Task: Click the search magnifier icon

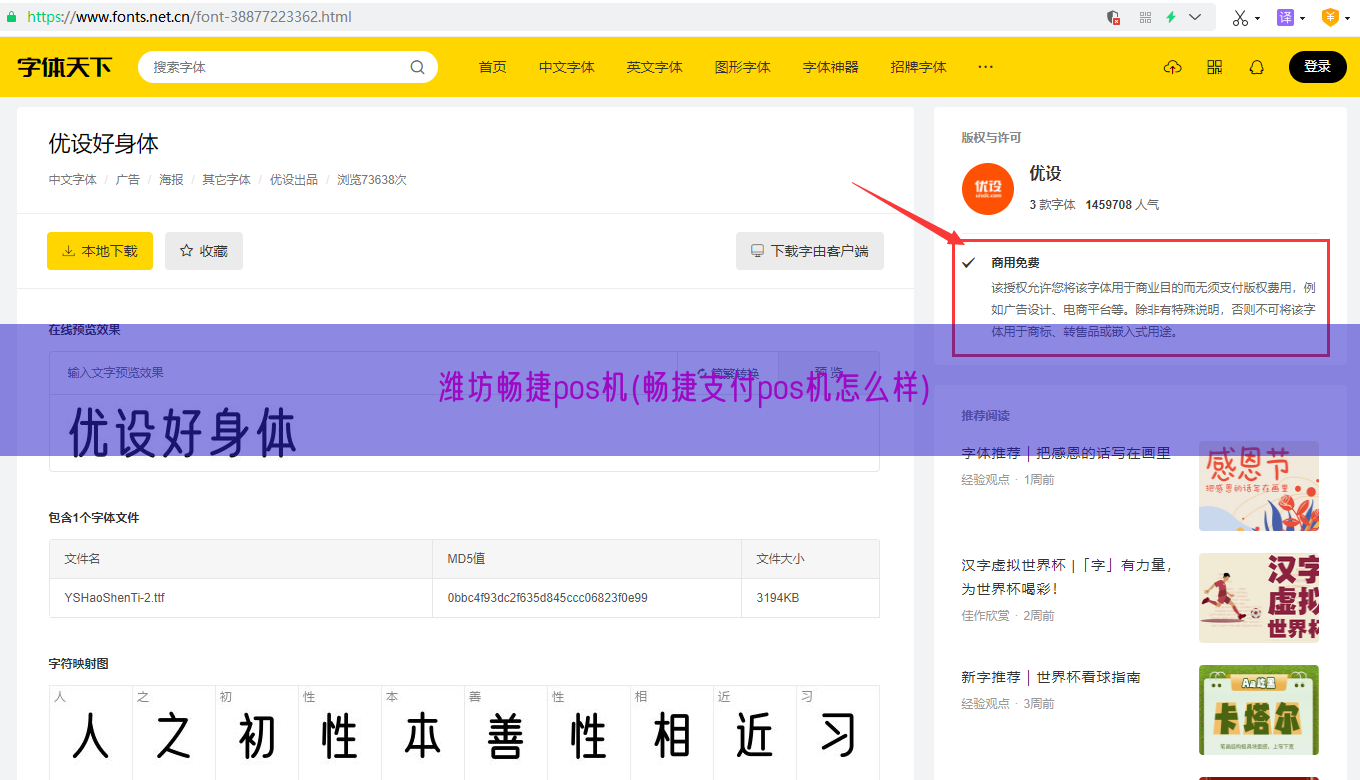Action: (417, 67)
